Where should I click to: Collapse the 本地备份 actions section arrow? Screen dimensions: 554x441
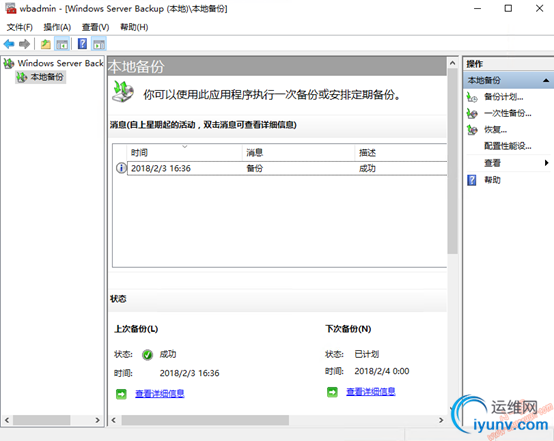click(546, 81)
